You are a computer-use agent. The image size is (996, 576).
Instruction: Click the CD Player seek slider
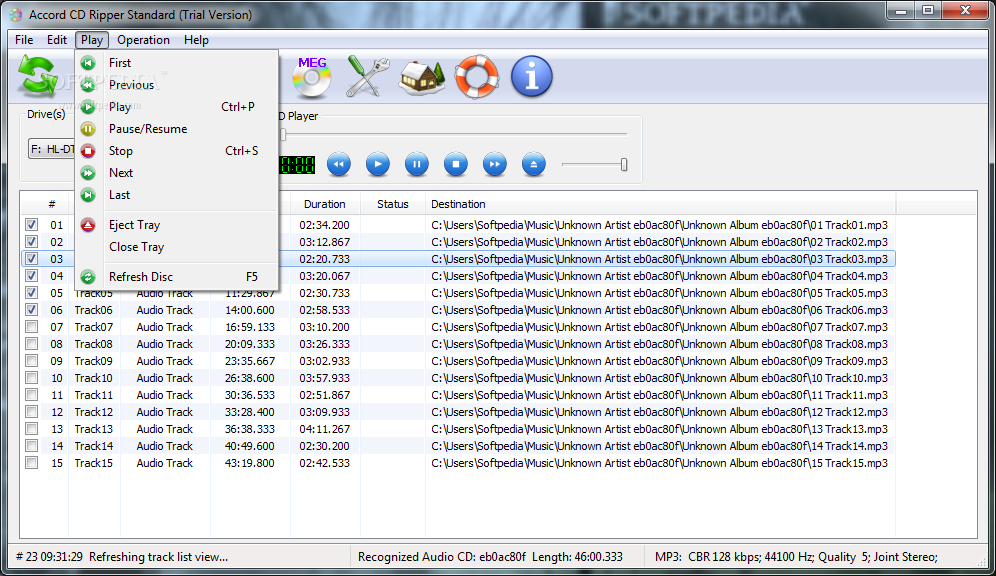tap(454, 134)
